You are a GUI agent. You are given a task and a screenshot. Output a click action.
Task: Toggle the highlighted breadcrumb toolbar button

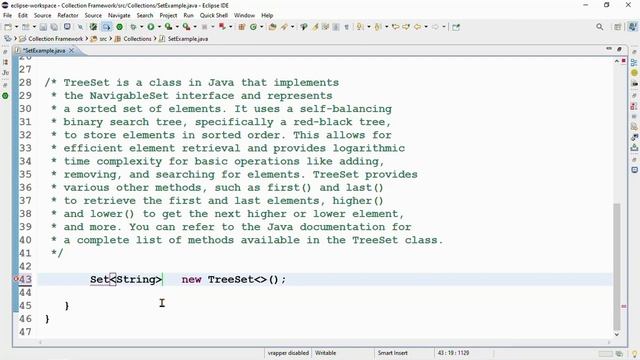coord(107,27)
